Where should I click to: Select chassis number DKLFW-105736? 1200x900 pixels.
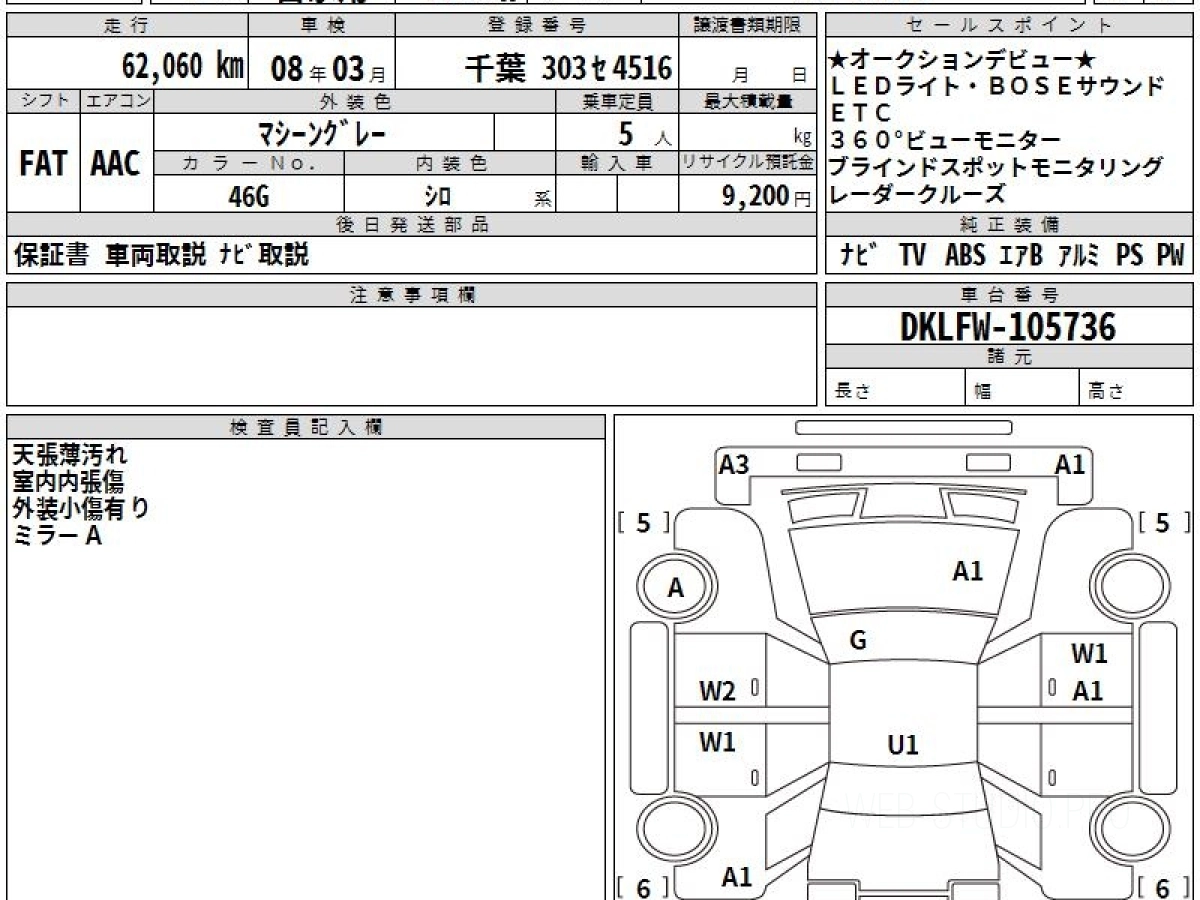pos(1008,326)
